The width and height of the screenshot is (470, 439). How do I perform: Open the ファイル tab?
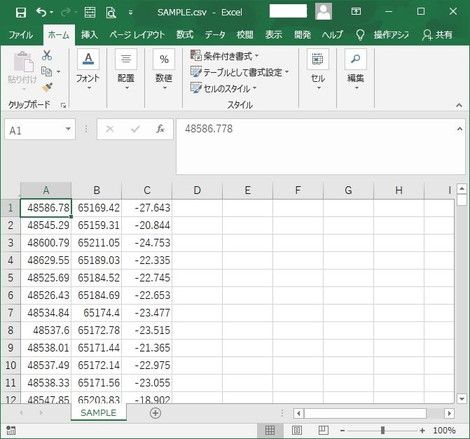21,35
